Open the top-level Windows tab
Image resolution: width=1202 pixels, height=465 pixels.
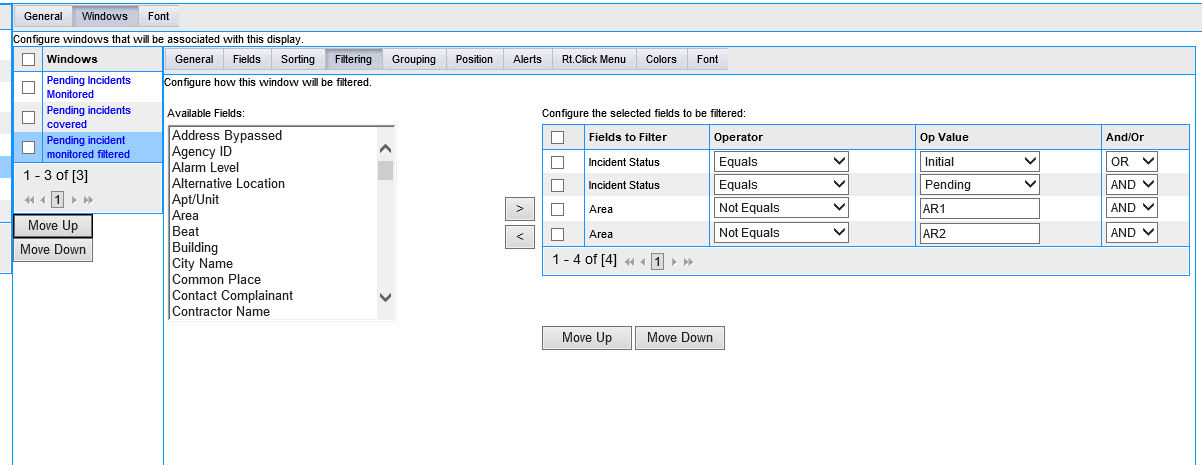105,17
